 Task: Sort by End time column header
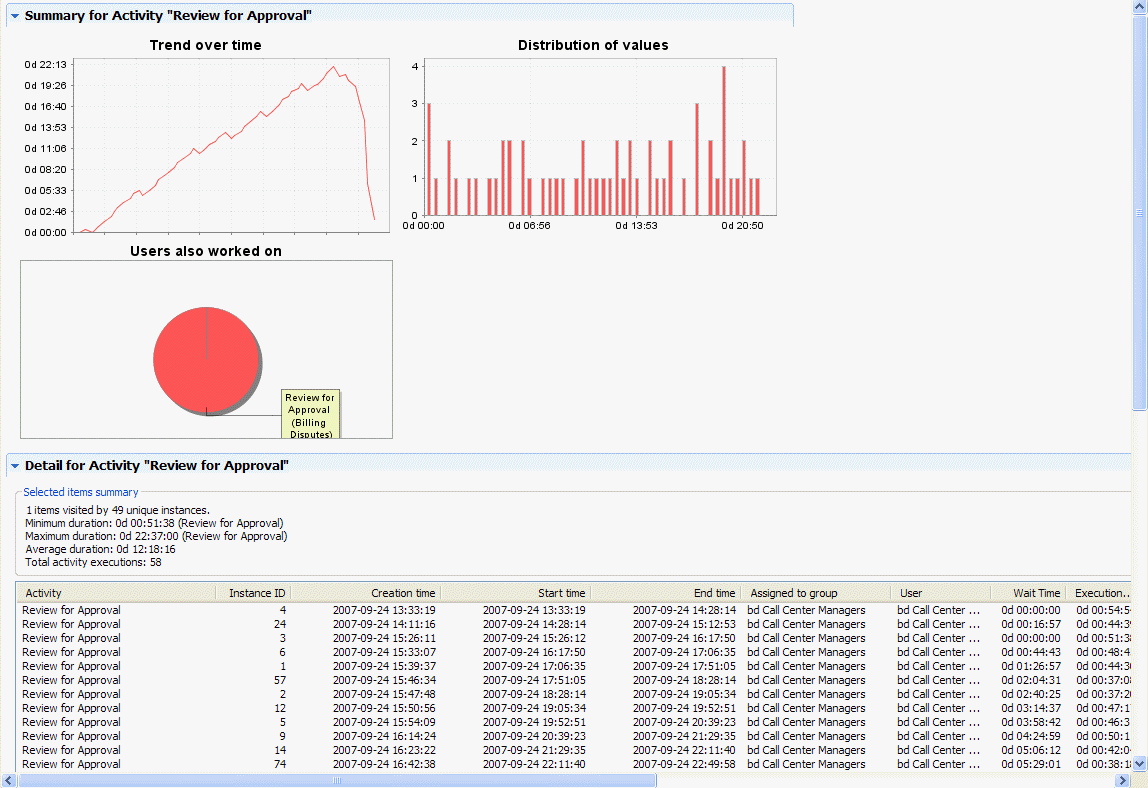click(666, 593)
